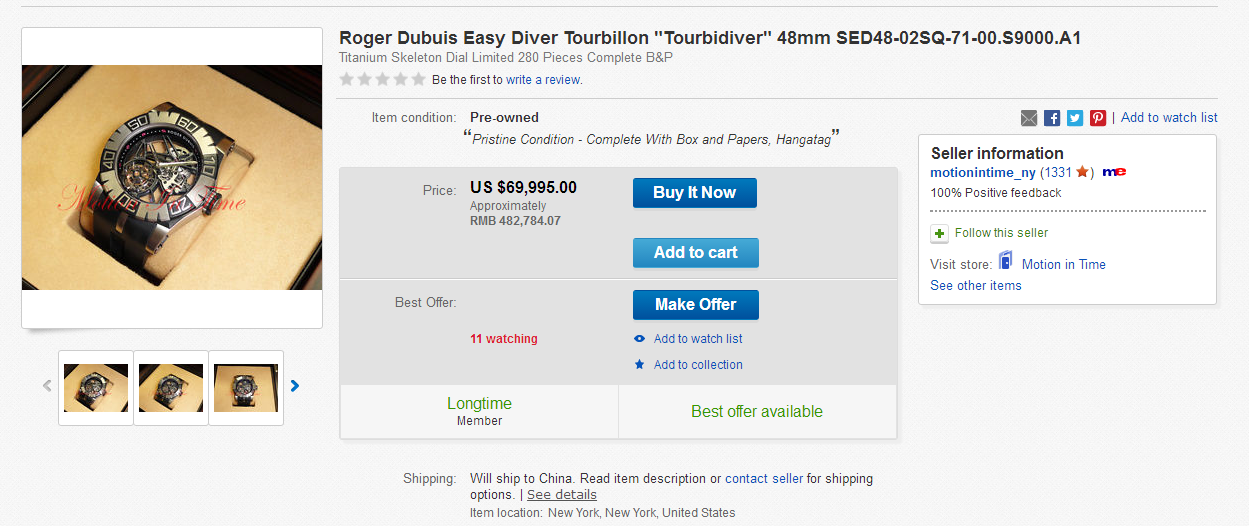This screenshot has width=1249, height=526.
Task: Share listing on Facebook icon
Action: coord(1052,118)
